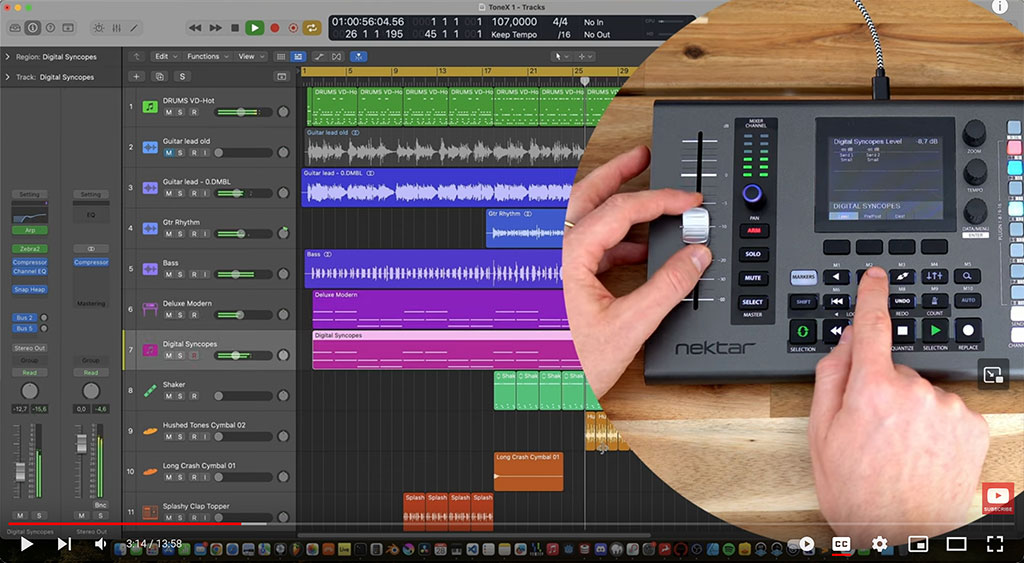
Task: Switch to list view icon in toolbar
Action: 281,57
